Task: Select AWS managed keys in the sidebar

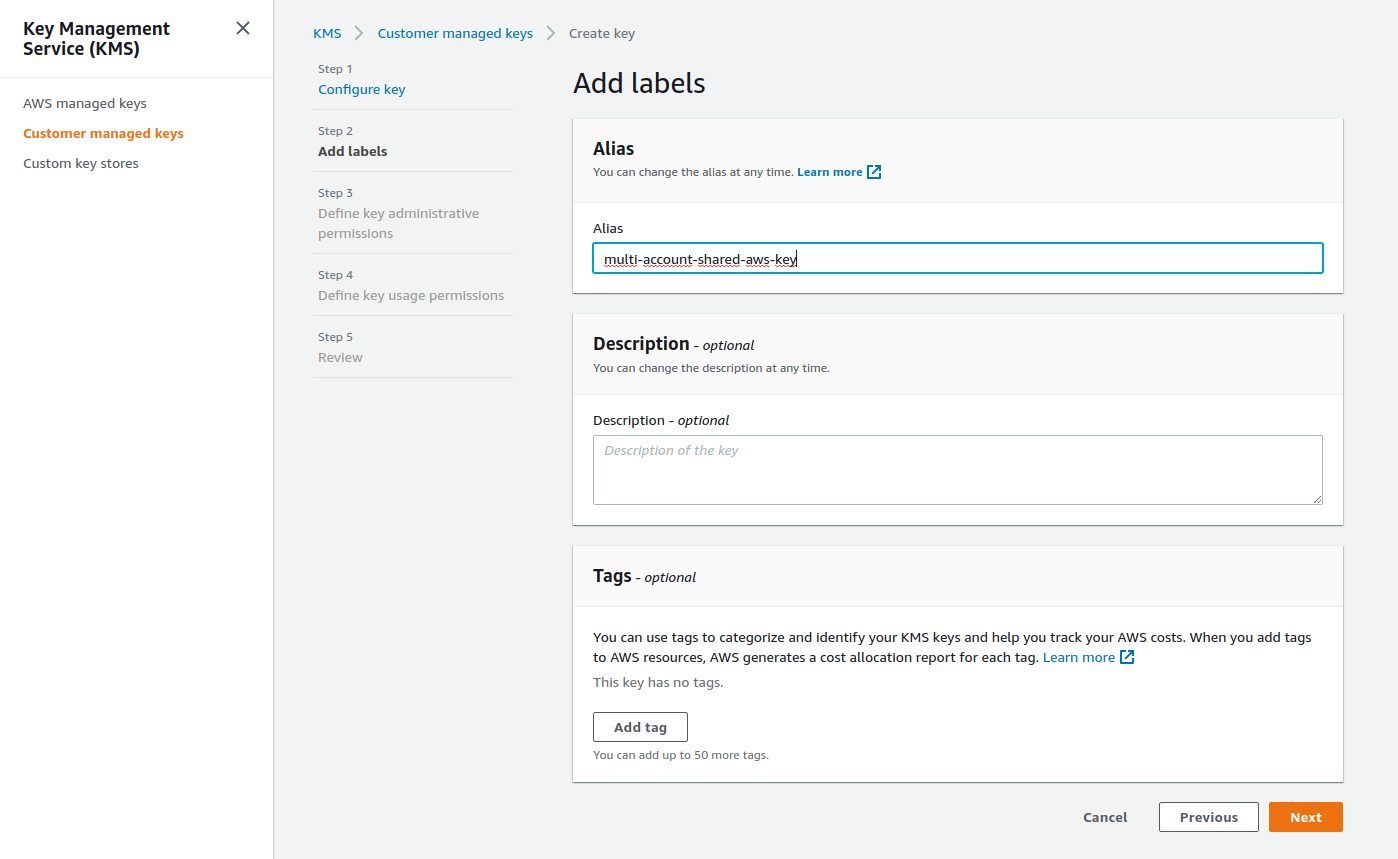Action: click(x=84, y=103)
